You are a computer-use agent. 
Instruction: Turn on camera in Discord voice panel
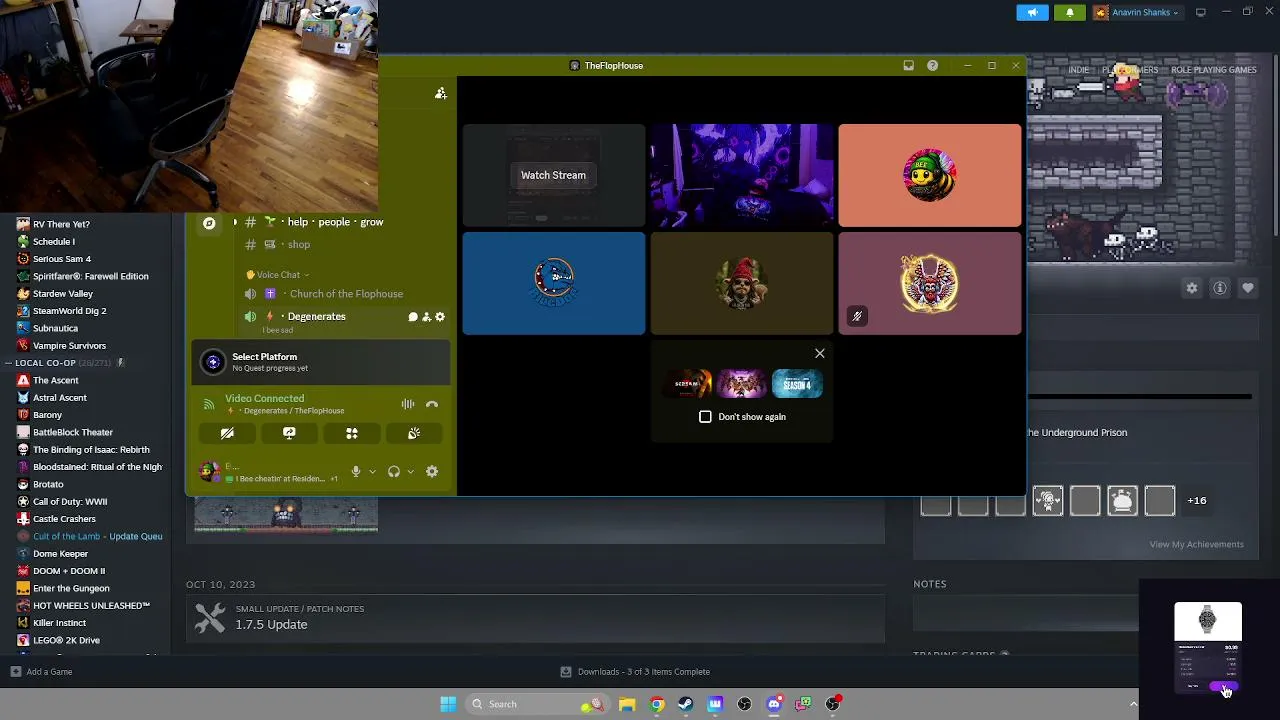click(x=227, y=433)
